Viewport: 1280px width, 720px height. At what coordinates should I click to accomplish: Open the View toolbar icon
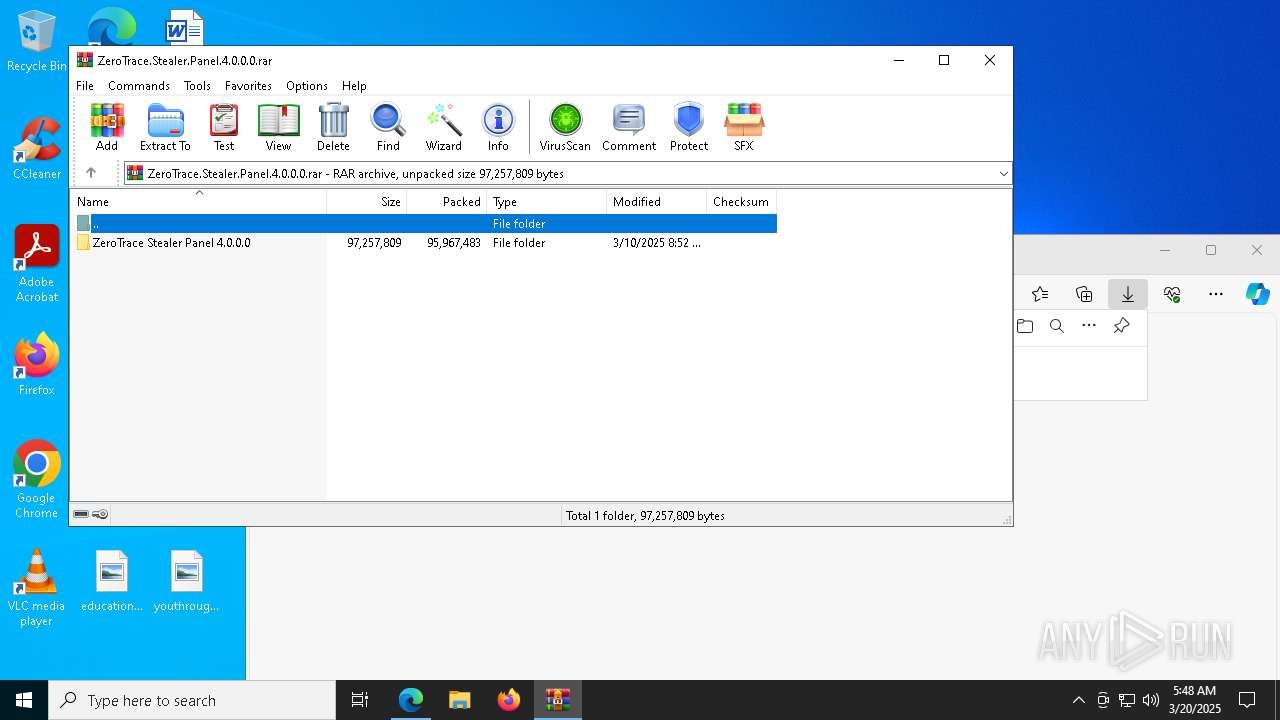click(x=278, y=127)
